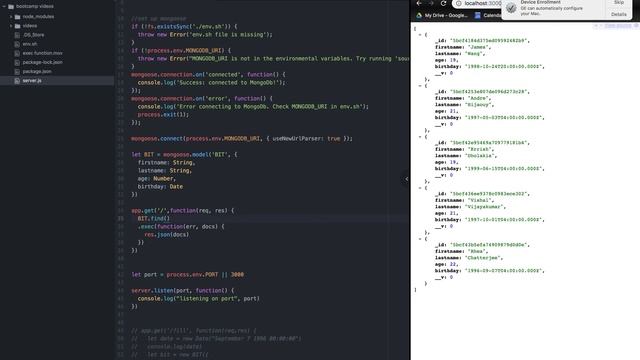Screen dimensions: 640x360
Task: Click the server.listen(port, function() line
Action: click(x=183, y=291)
